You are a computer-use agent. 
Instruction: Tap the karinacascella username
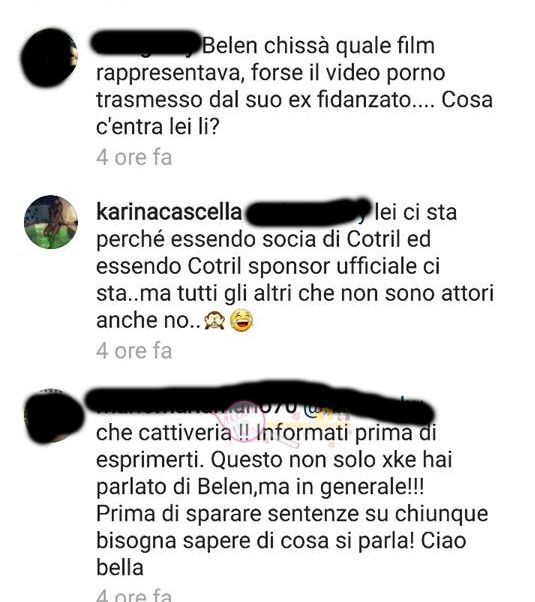169,212
